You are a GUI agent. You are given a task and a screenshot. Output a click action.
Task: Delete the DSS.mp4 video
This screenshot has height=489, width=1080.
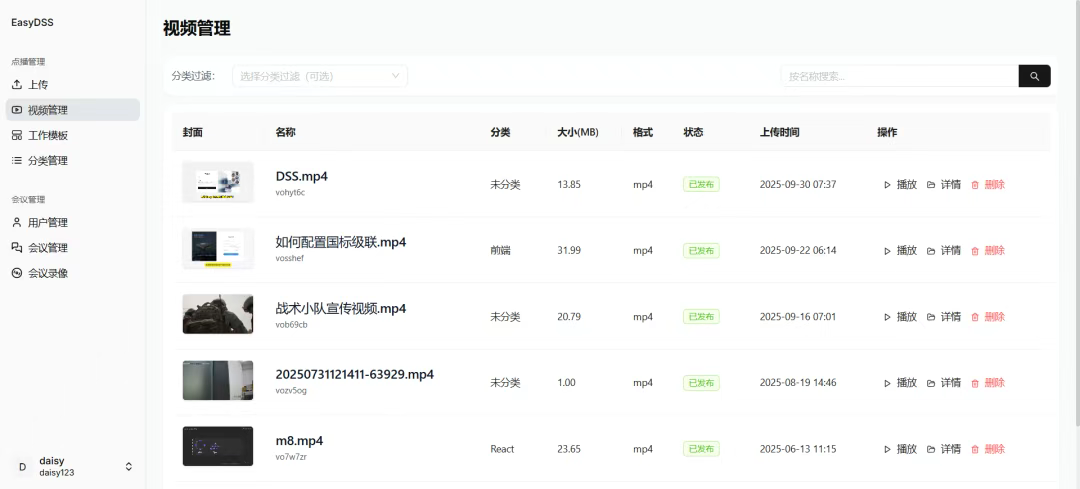988,185
